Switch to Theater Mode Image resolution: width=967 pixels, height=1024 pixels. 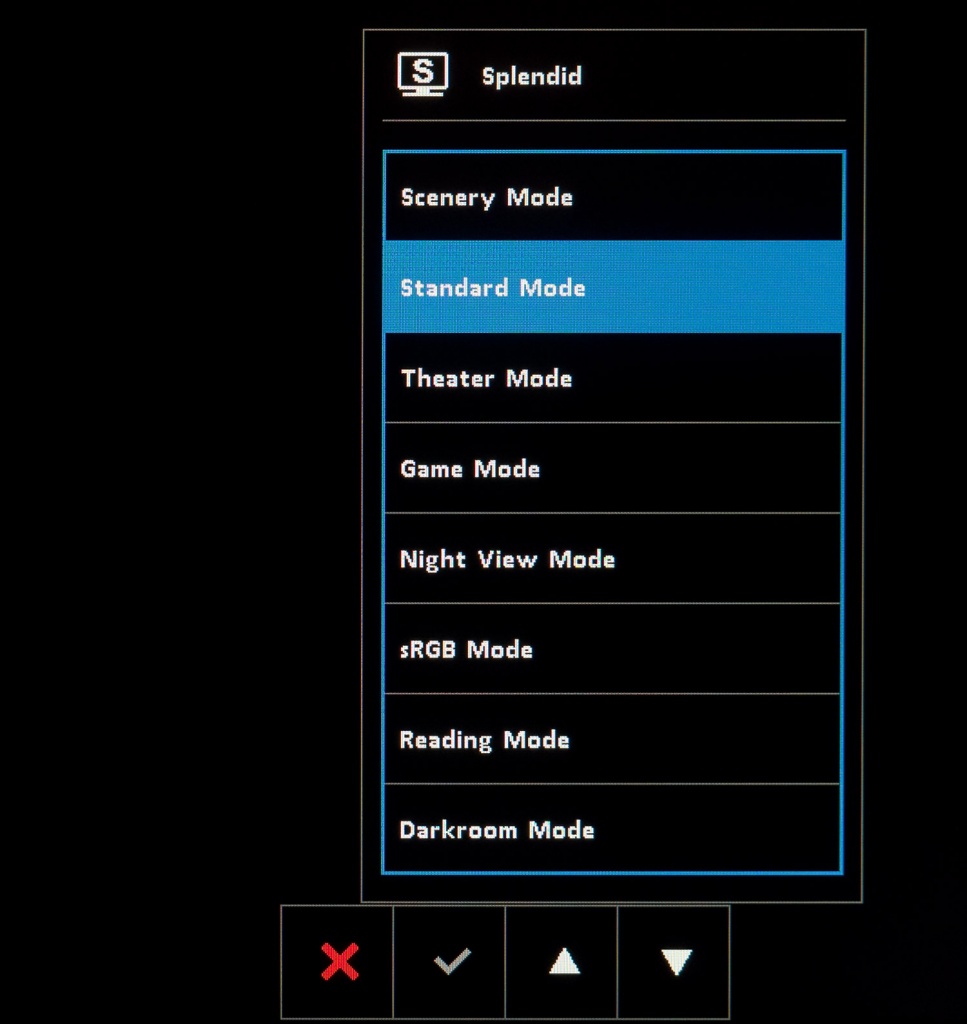(x=613, y=378)
